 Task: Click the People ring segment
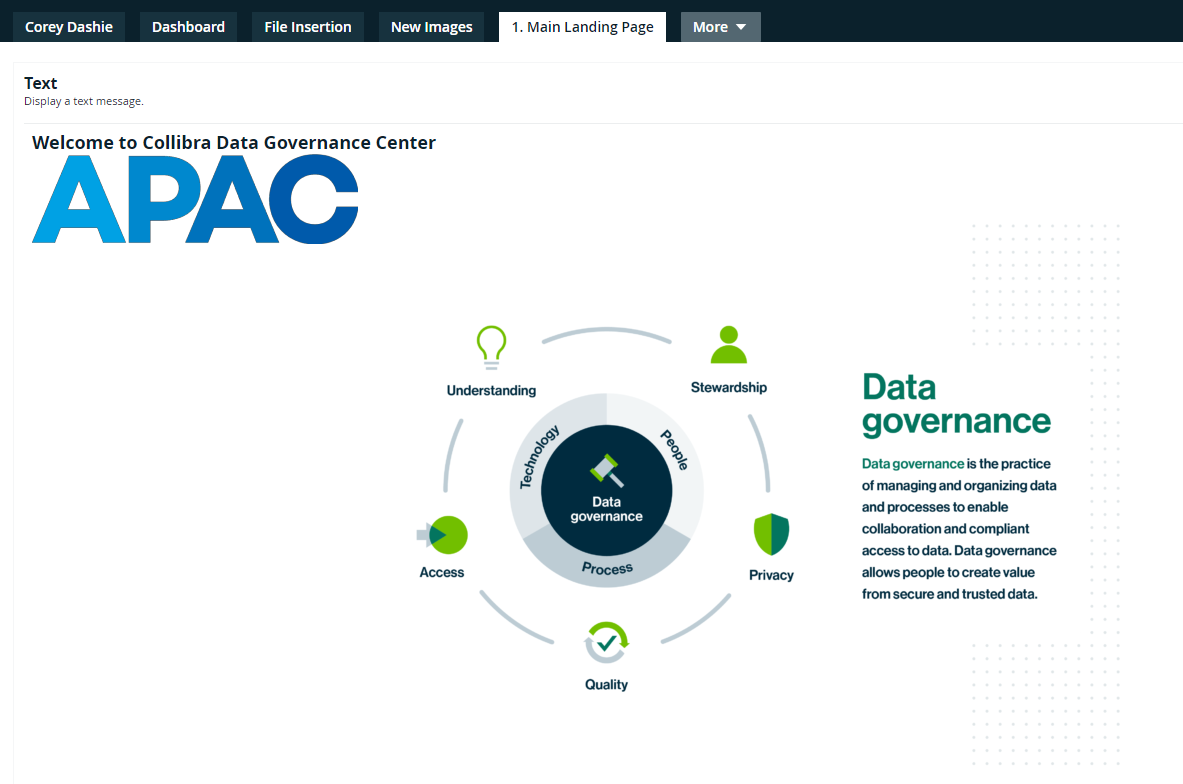674,450
